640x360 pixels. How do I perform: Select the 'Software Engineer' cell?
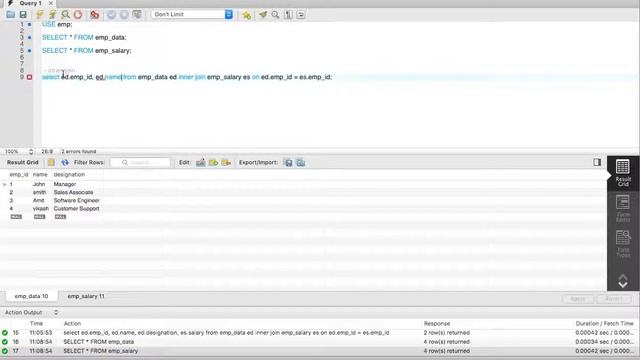click(x=77, y=200)
